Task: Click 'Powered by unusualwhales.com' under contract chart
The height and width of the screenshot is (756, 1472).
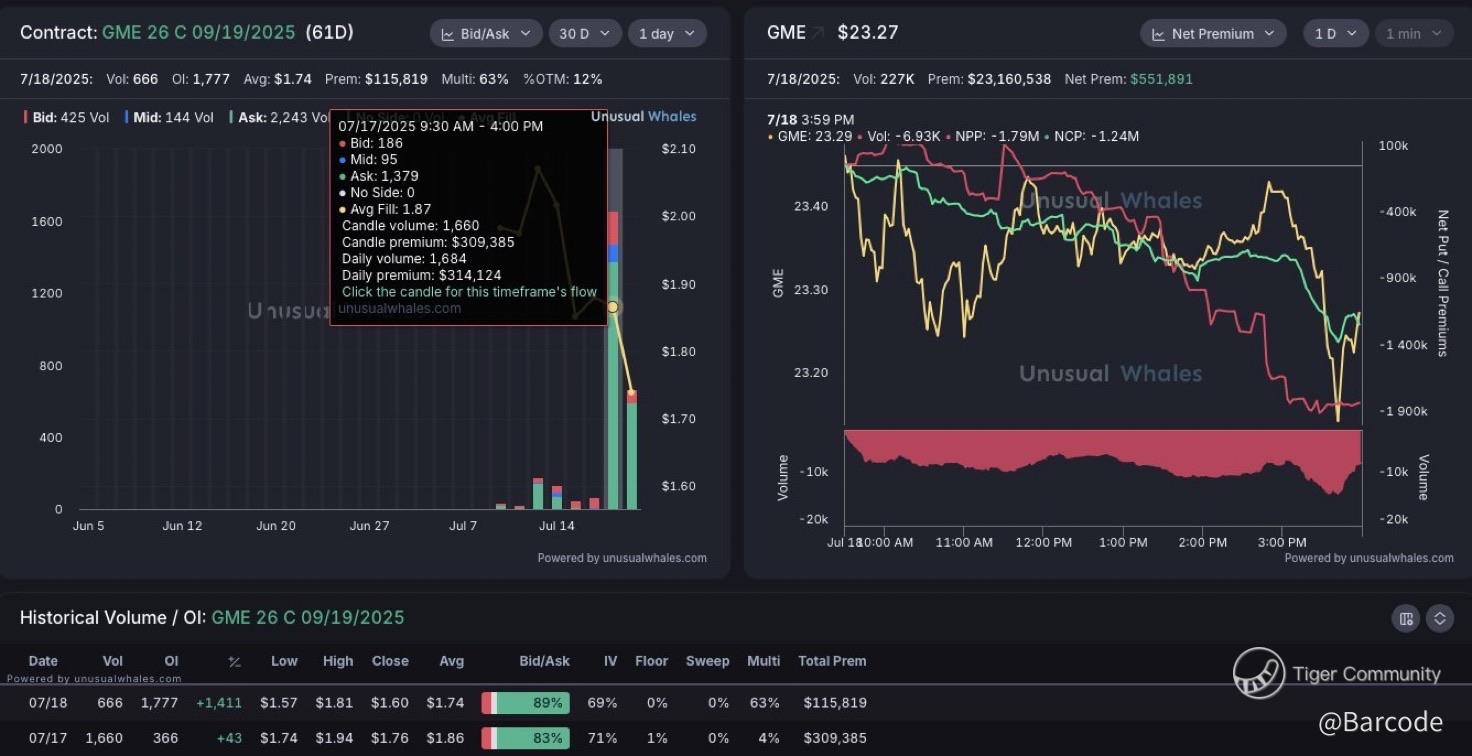Action: [x=622, y=558]
